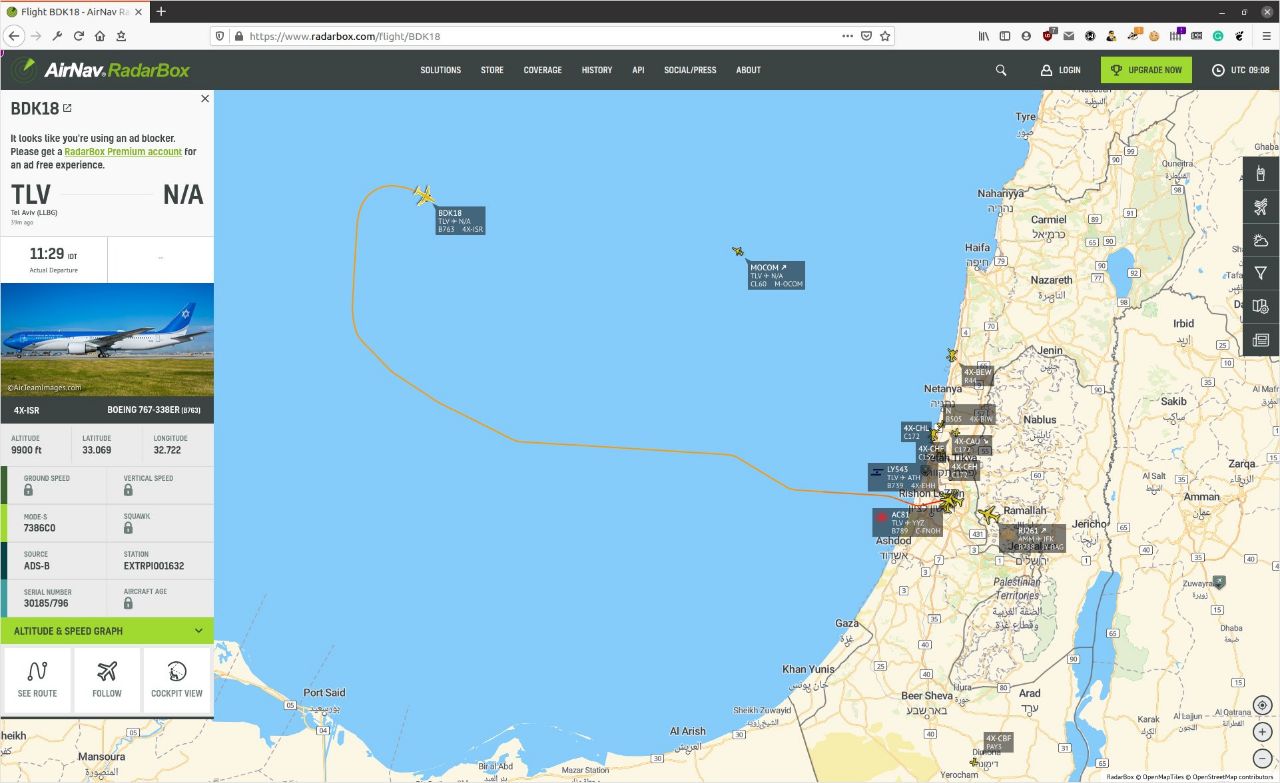Open the weather layer tool
1280x783 pixels.
click(x=1260, y=240)
